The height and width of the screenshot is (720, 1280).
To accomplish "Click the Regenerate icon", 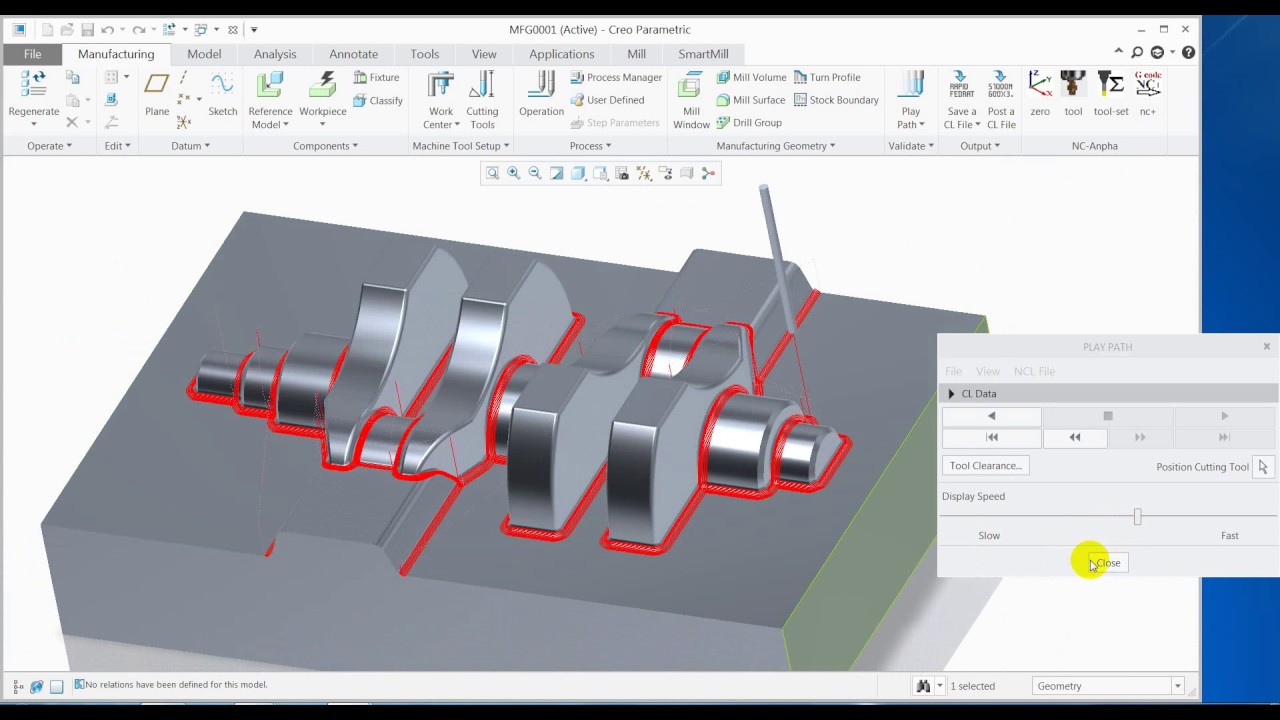I will 33,86.
